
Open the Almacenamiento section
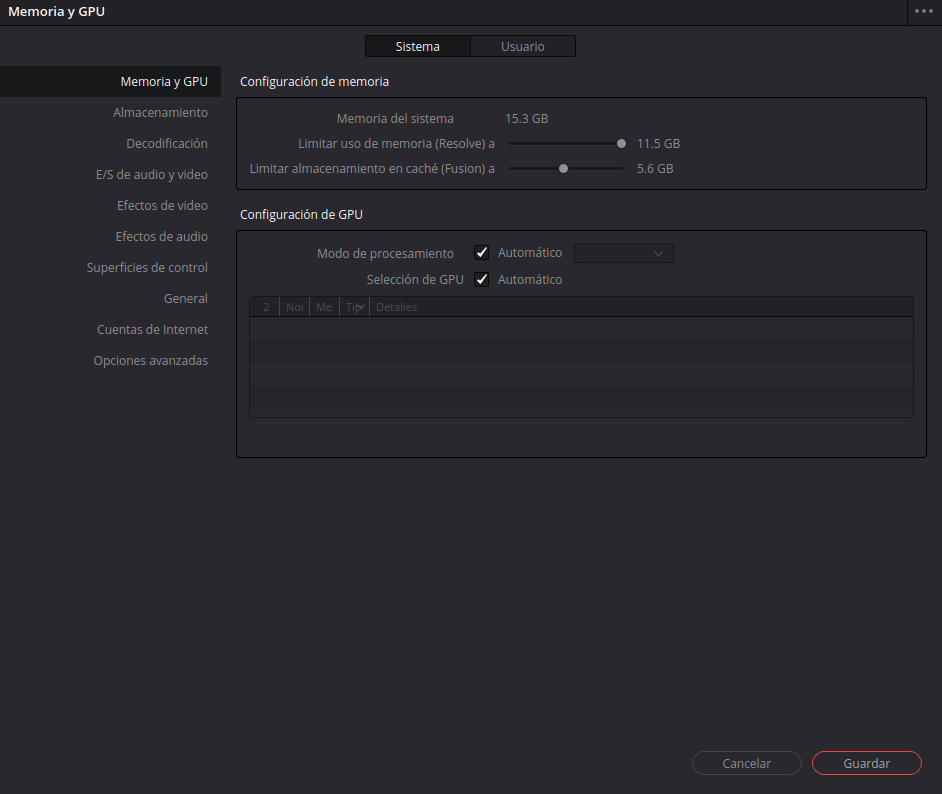coord(160,112)
